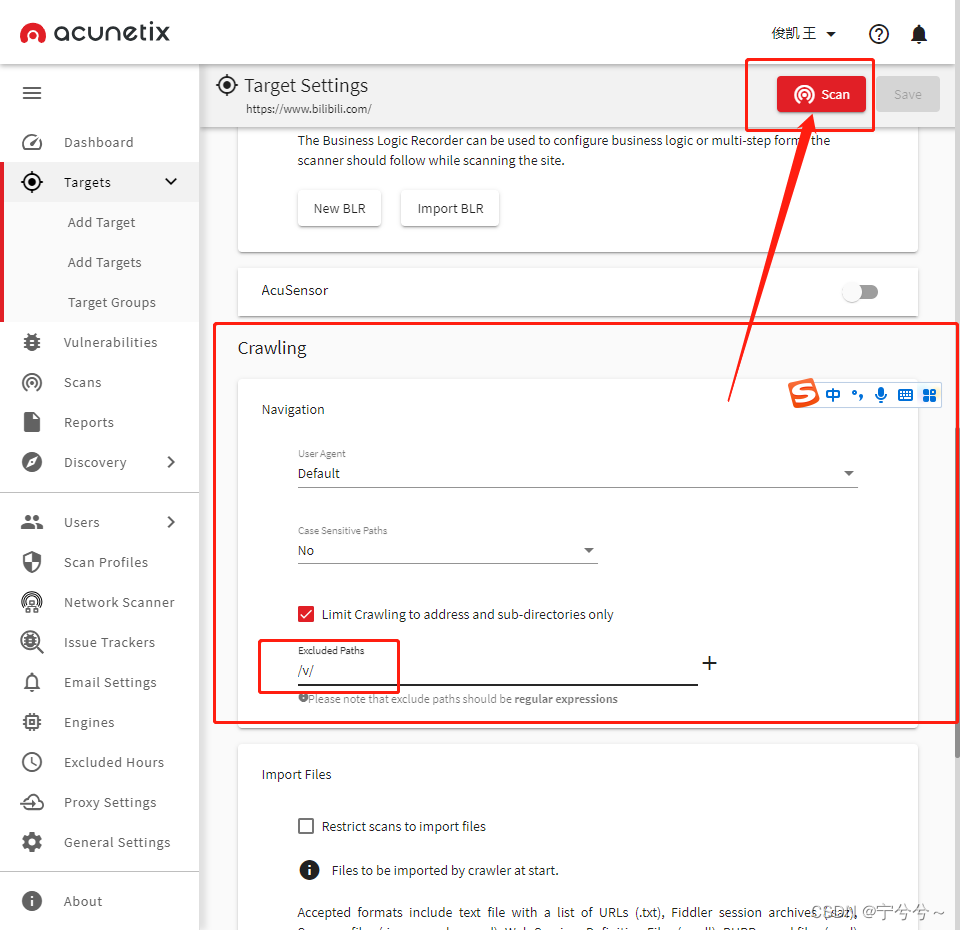Click the Engines chip icon
The width and height of the screenshot is (960, 930).
(x=32, y=722)
